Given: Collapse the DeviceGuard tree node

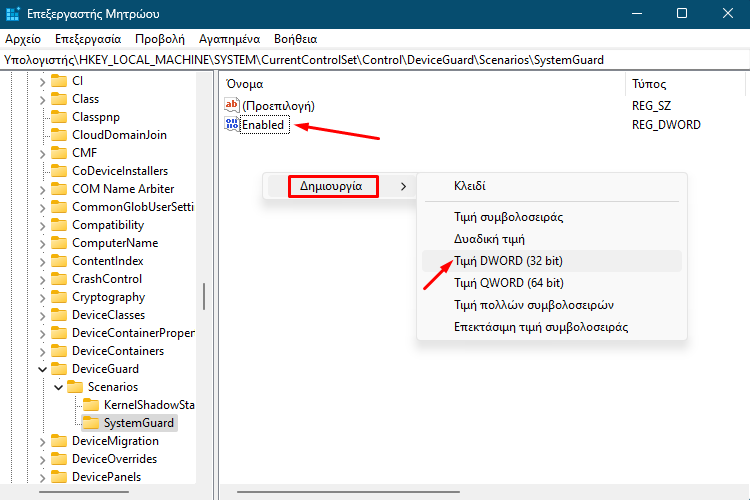Looking at the screenshot, I should (x=42, y=369).
